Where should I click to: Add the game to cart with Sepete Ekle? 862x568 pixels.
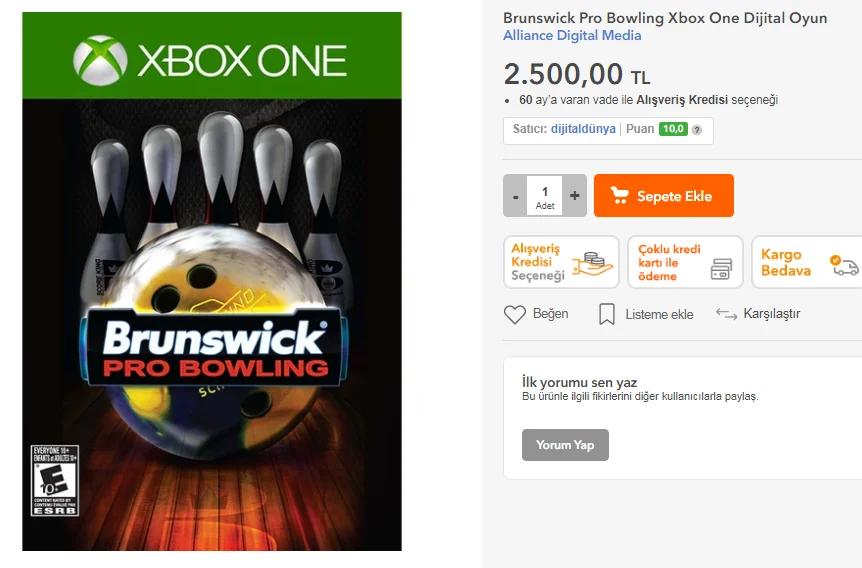coord(664,196)
